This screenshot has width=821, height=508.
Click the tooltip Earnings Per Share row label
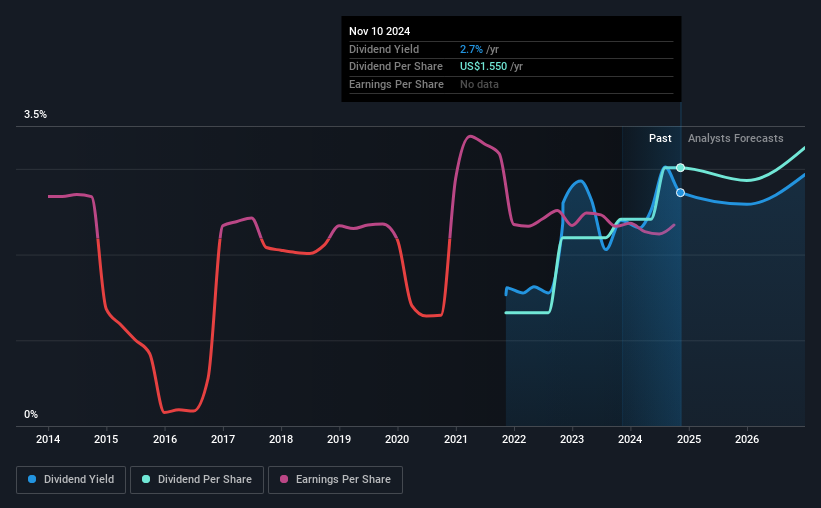click(396, 84)
